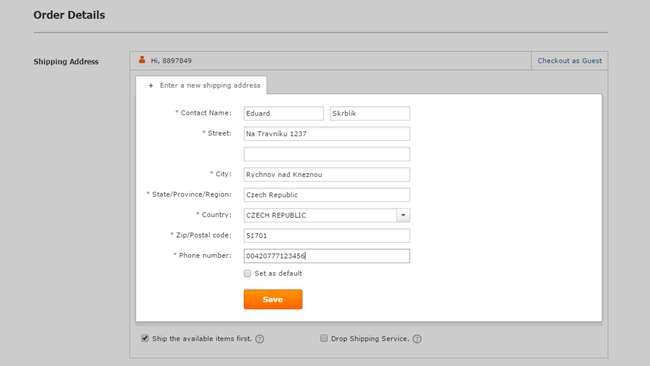Screen dimensions: 650x366
Task: Click the orange user profile icon
Action: [142, 60]
